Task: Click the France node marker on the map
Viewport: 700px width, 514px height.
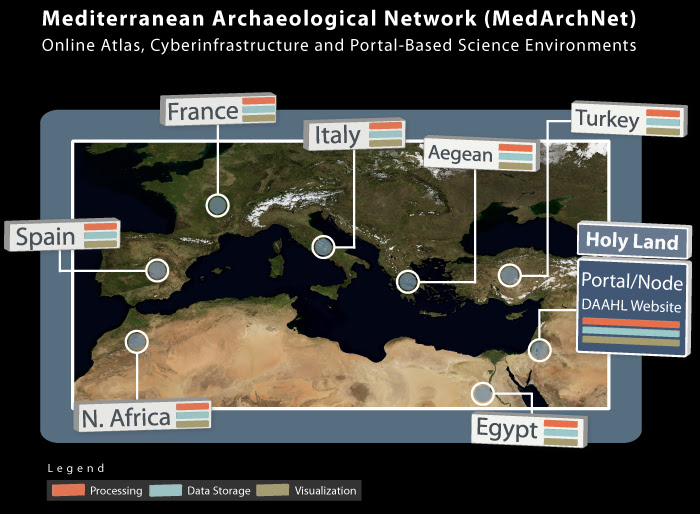Action: (218, 205)
